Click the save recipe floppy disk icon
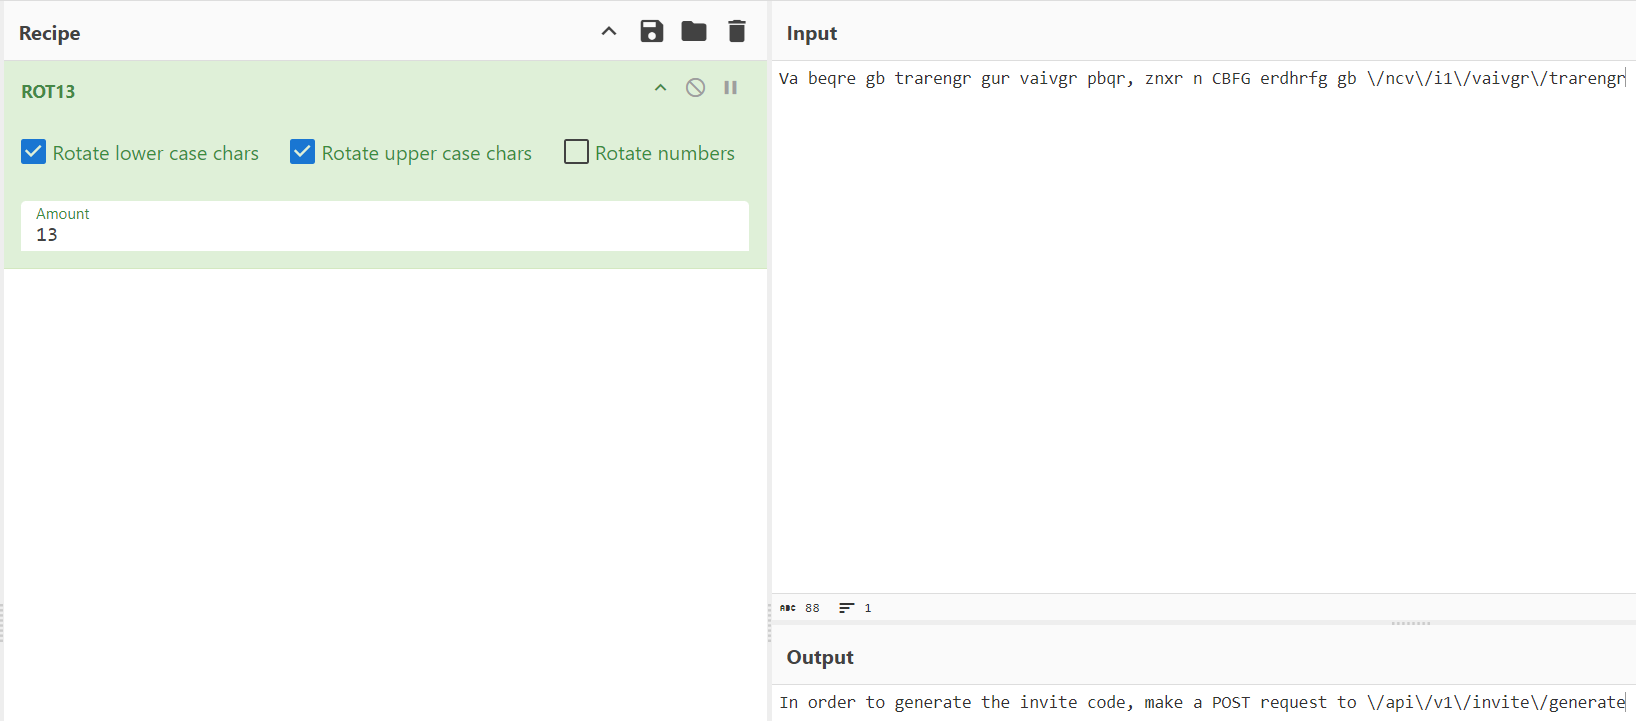The width and height of the screenshot is (1636, 721). click(x=652, y=32)
